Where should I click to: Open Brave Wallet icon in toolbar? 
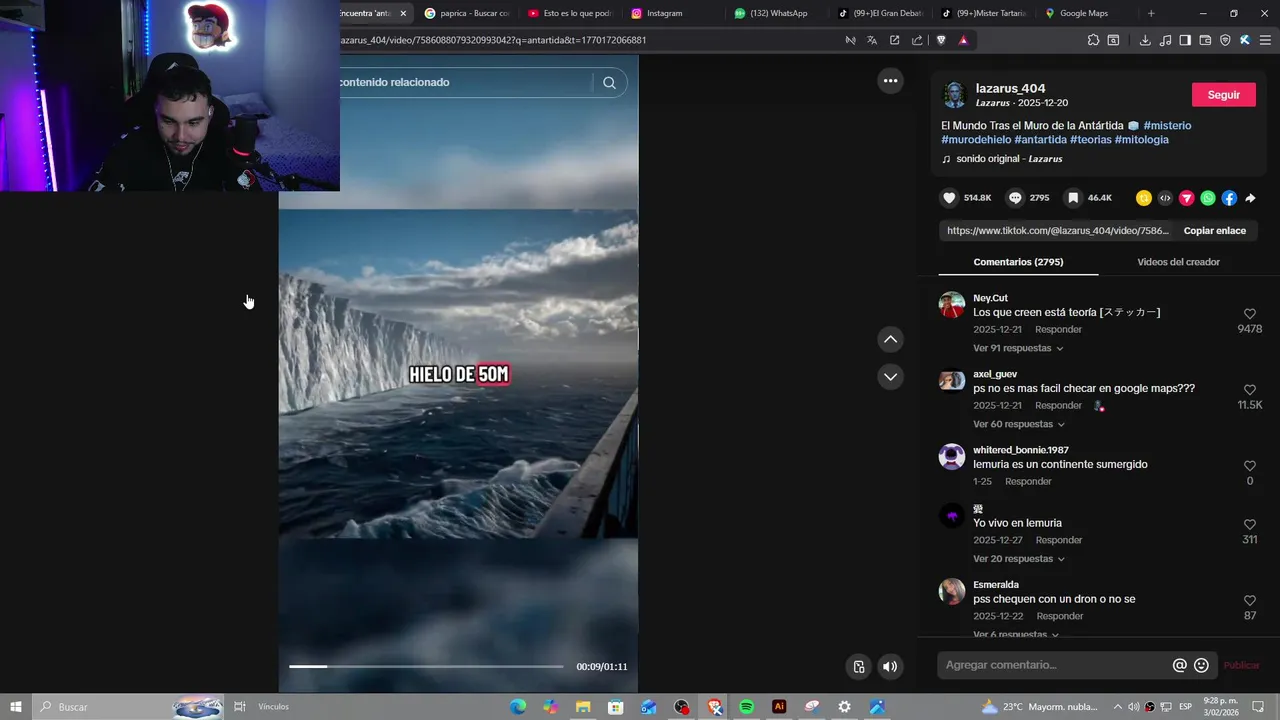(x=1205, y=40)
